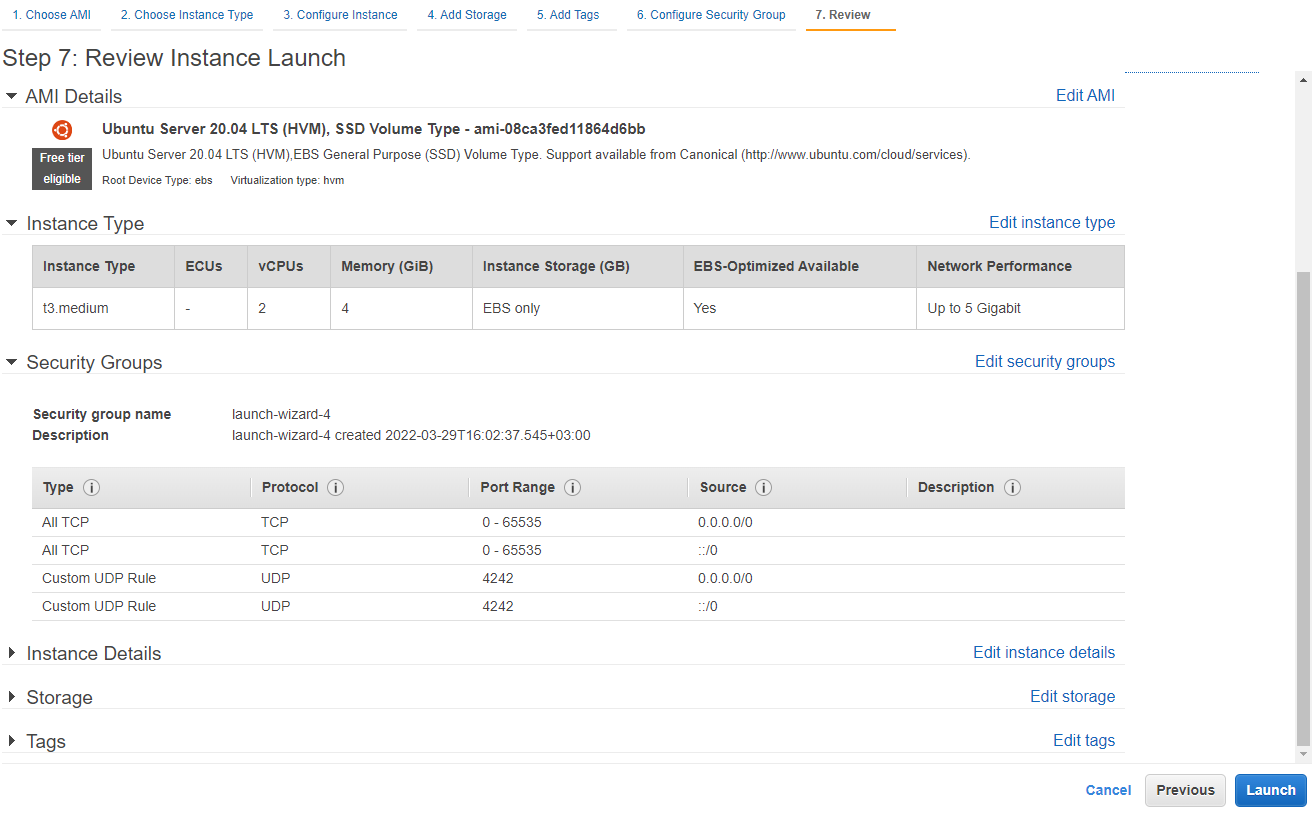Click the Previous button
The height and width of the screenshot is (819, 1314).
point(1185,790)
